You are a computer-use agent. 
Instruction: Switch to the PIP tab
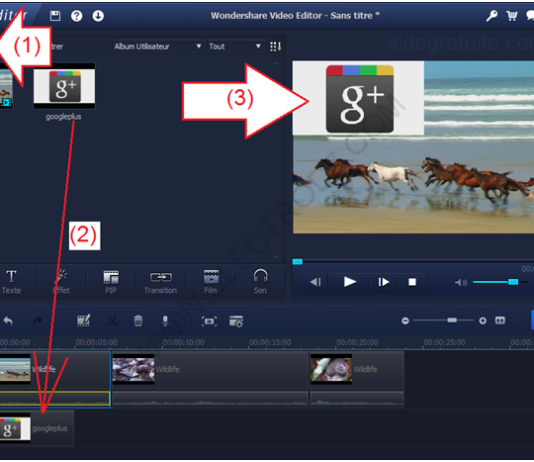[111, 282]
